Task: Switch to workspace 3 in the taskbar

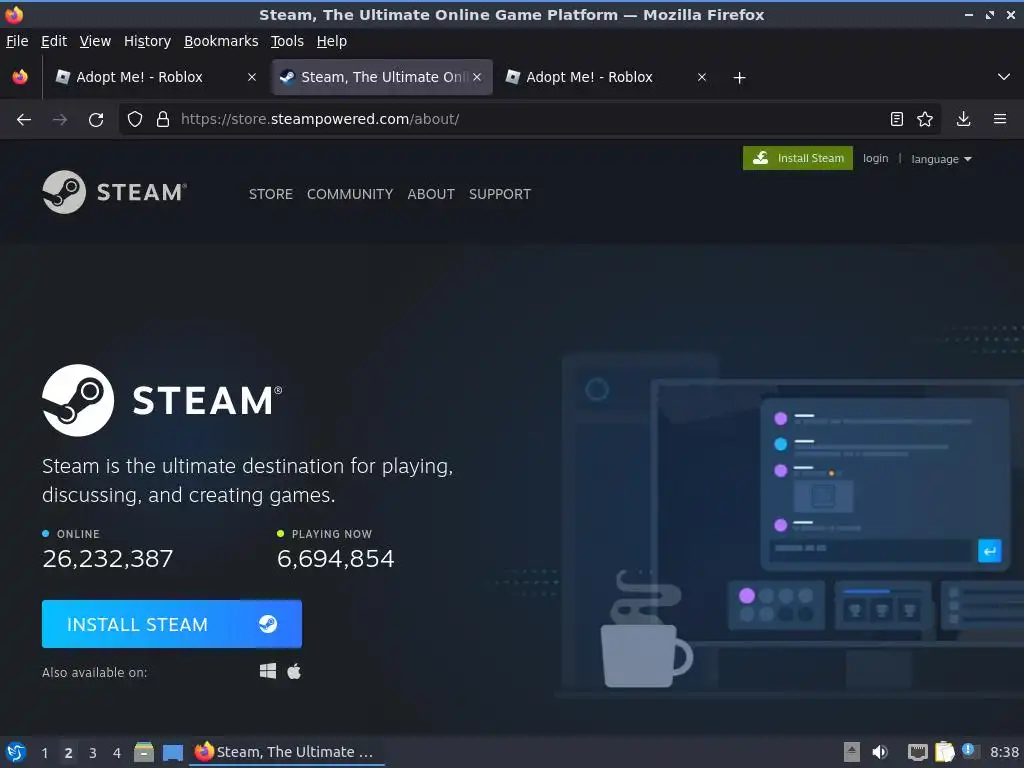Action: [x=93, y=753]
